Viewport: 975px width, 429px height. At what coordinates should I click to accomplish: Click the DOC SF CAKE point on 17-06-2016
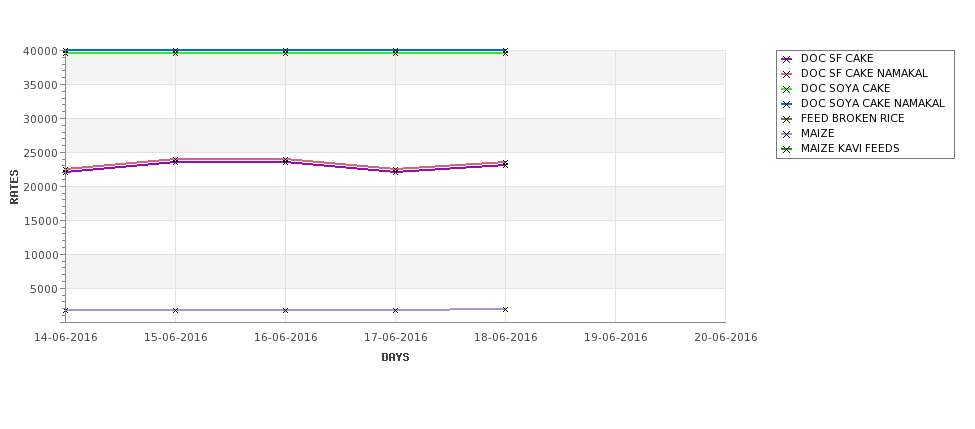coord(395,172)
